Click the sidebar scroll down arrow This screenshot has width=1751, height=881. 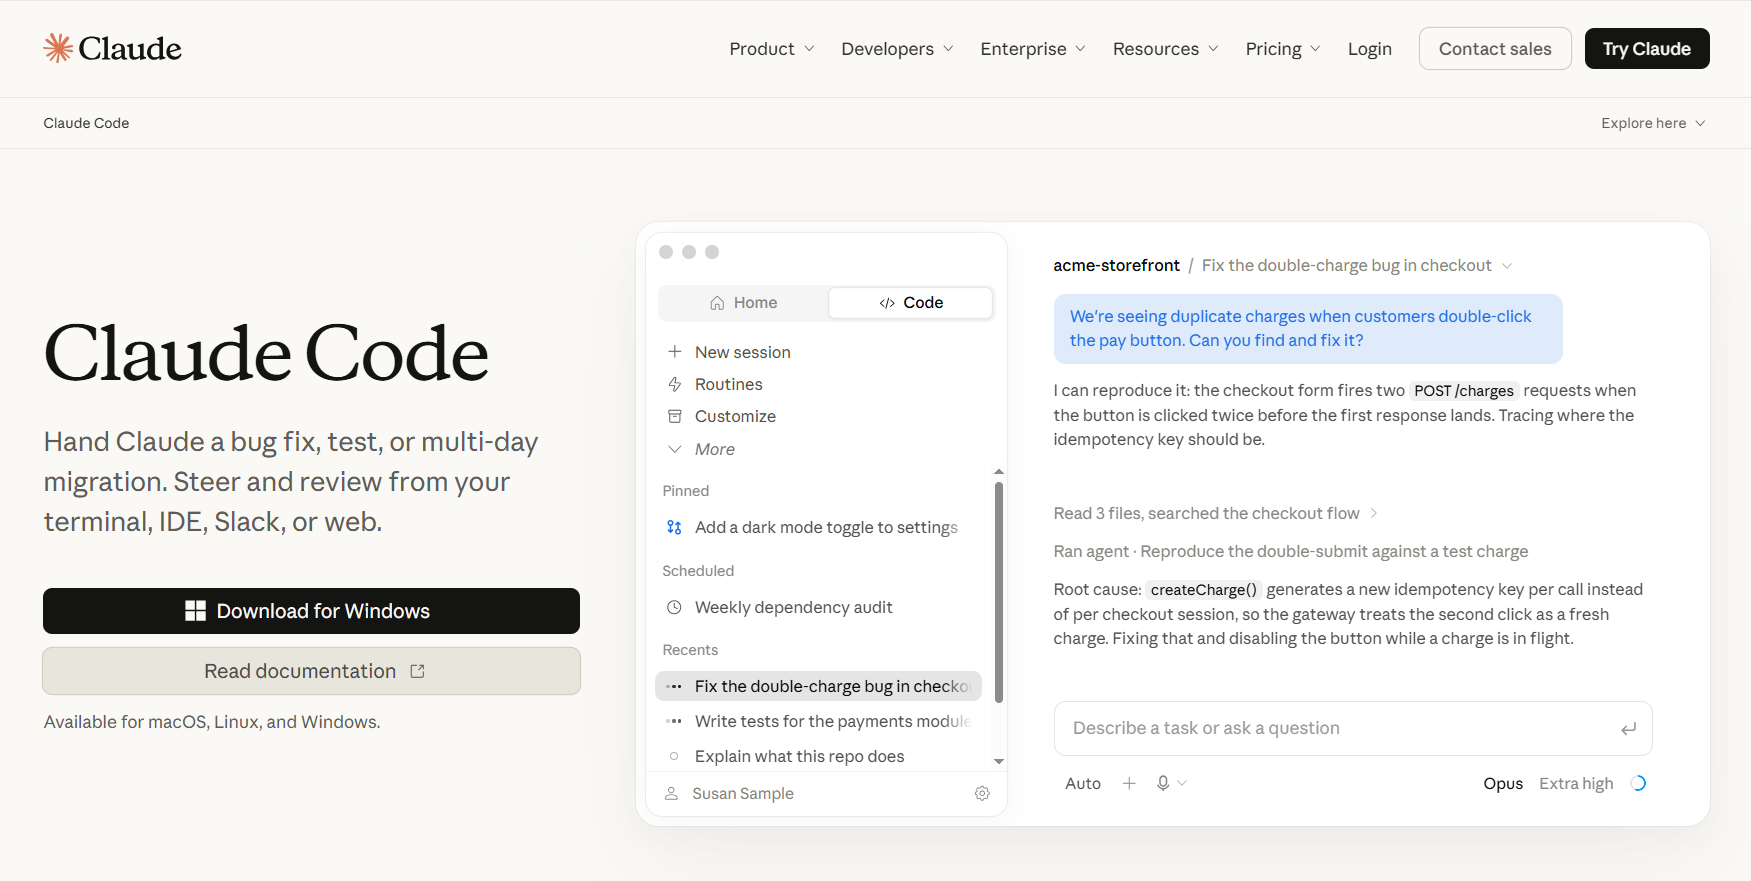pyautogui.click(x=998, y=762)
